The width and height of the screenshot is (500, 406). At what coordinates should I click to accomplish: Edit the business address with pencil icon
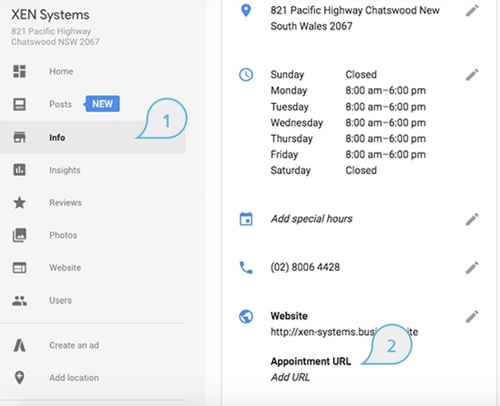472,11
